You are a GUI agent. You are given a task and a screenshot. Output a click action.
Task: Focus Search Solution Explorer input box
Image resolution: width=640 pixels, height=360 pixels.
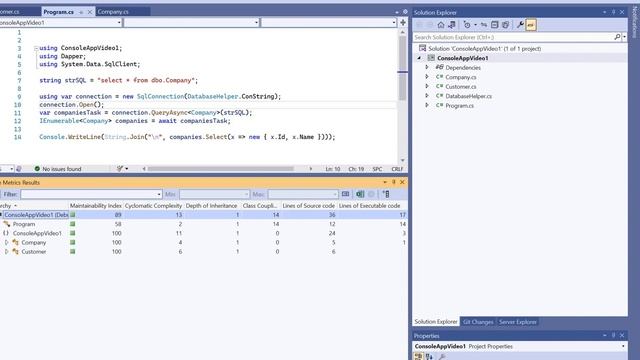513,37
